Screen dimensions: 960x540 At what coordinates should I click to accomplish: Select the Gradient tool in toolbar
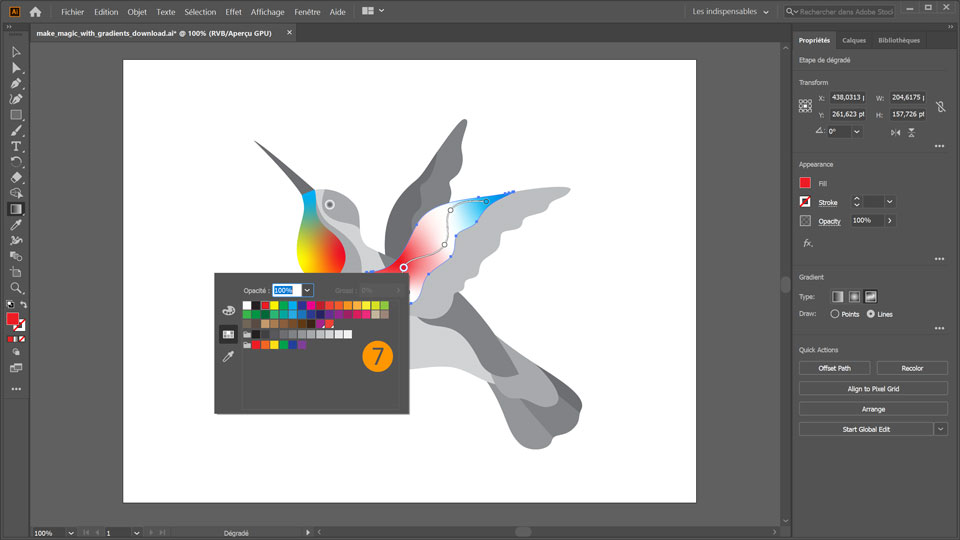tap(16, 209)
